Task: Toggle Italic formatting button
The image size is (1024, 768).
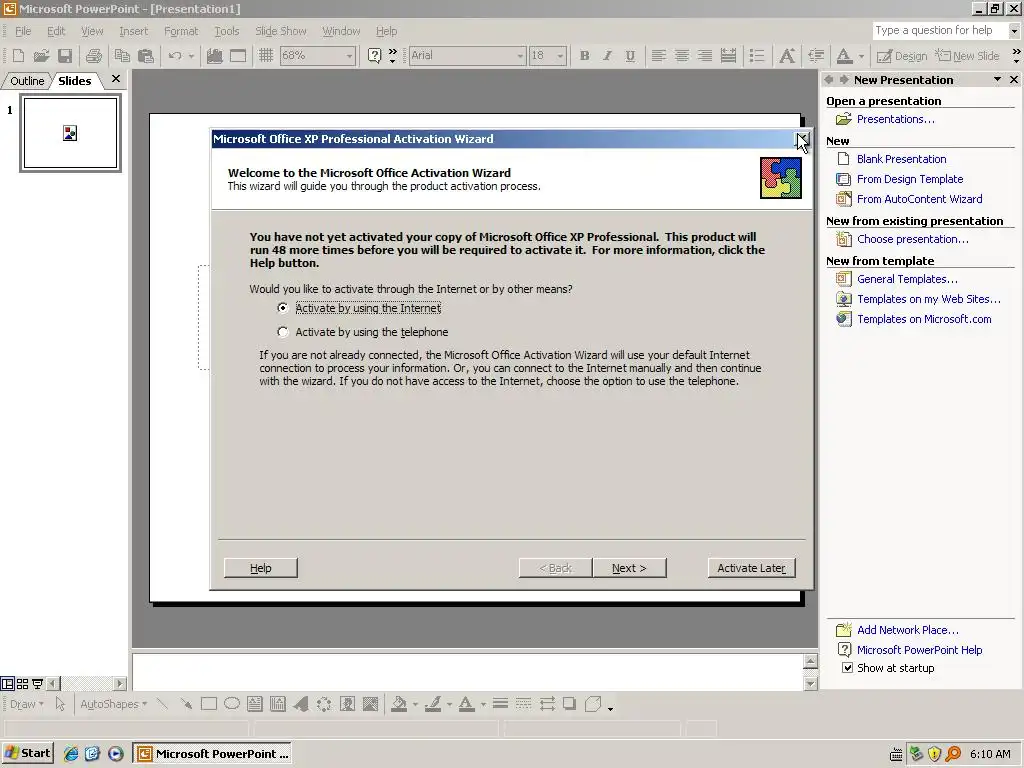Action: 607,56
